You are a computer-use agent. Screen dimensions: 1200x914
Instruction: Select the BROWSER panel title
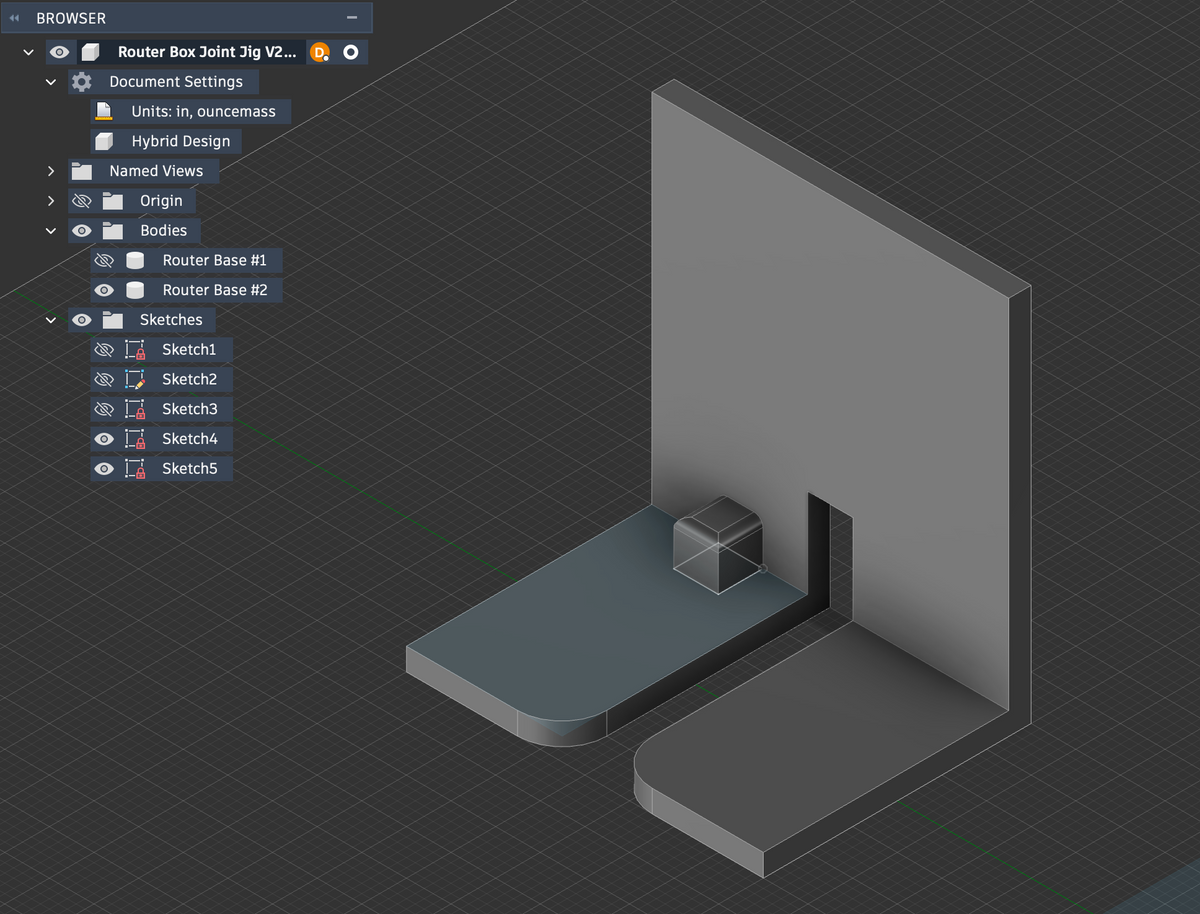(x=71, y=18)
